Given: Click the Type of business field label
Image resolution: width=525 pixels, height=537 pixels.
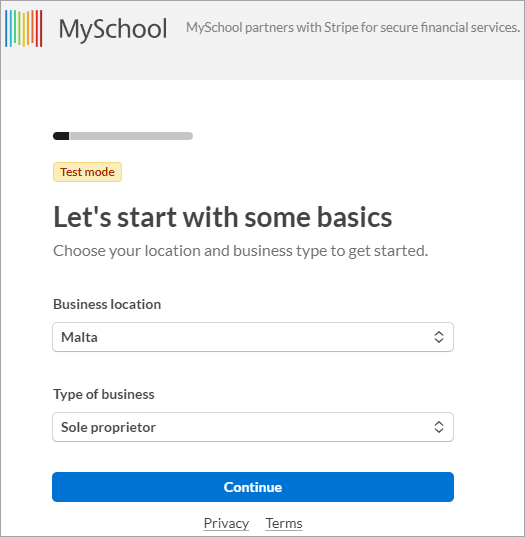Looking at the screenshot, I should click(x=104, y=395).
